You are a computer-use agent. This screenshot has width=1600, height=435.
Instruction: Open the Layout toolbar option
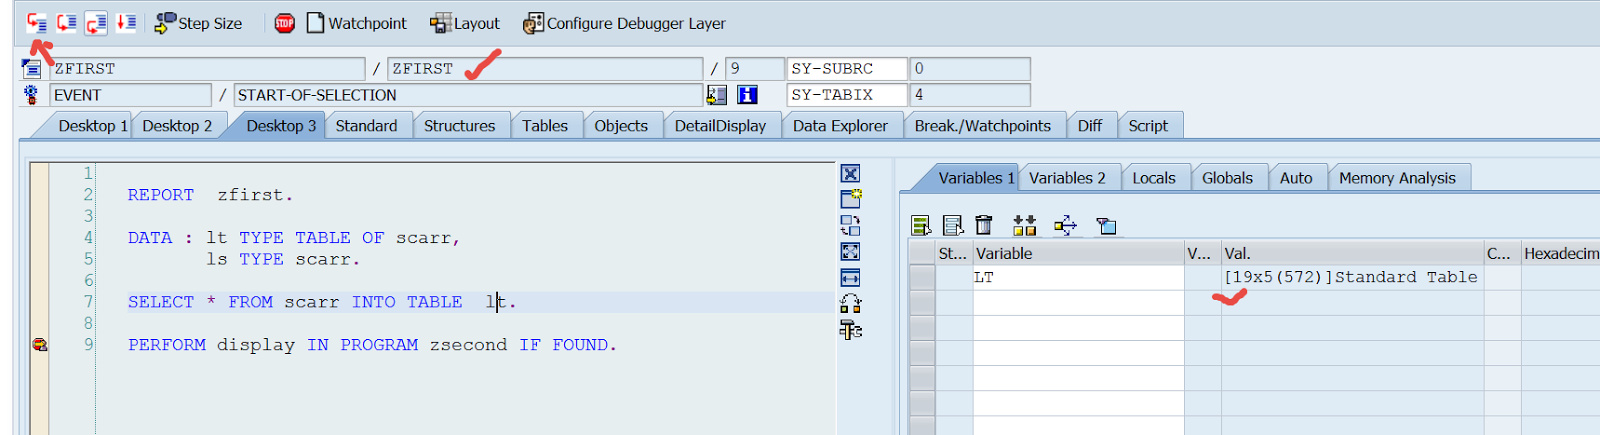point(465,23)
